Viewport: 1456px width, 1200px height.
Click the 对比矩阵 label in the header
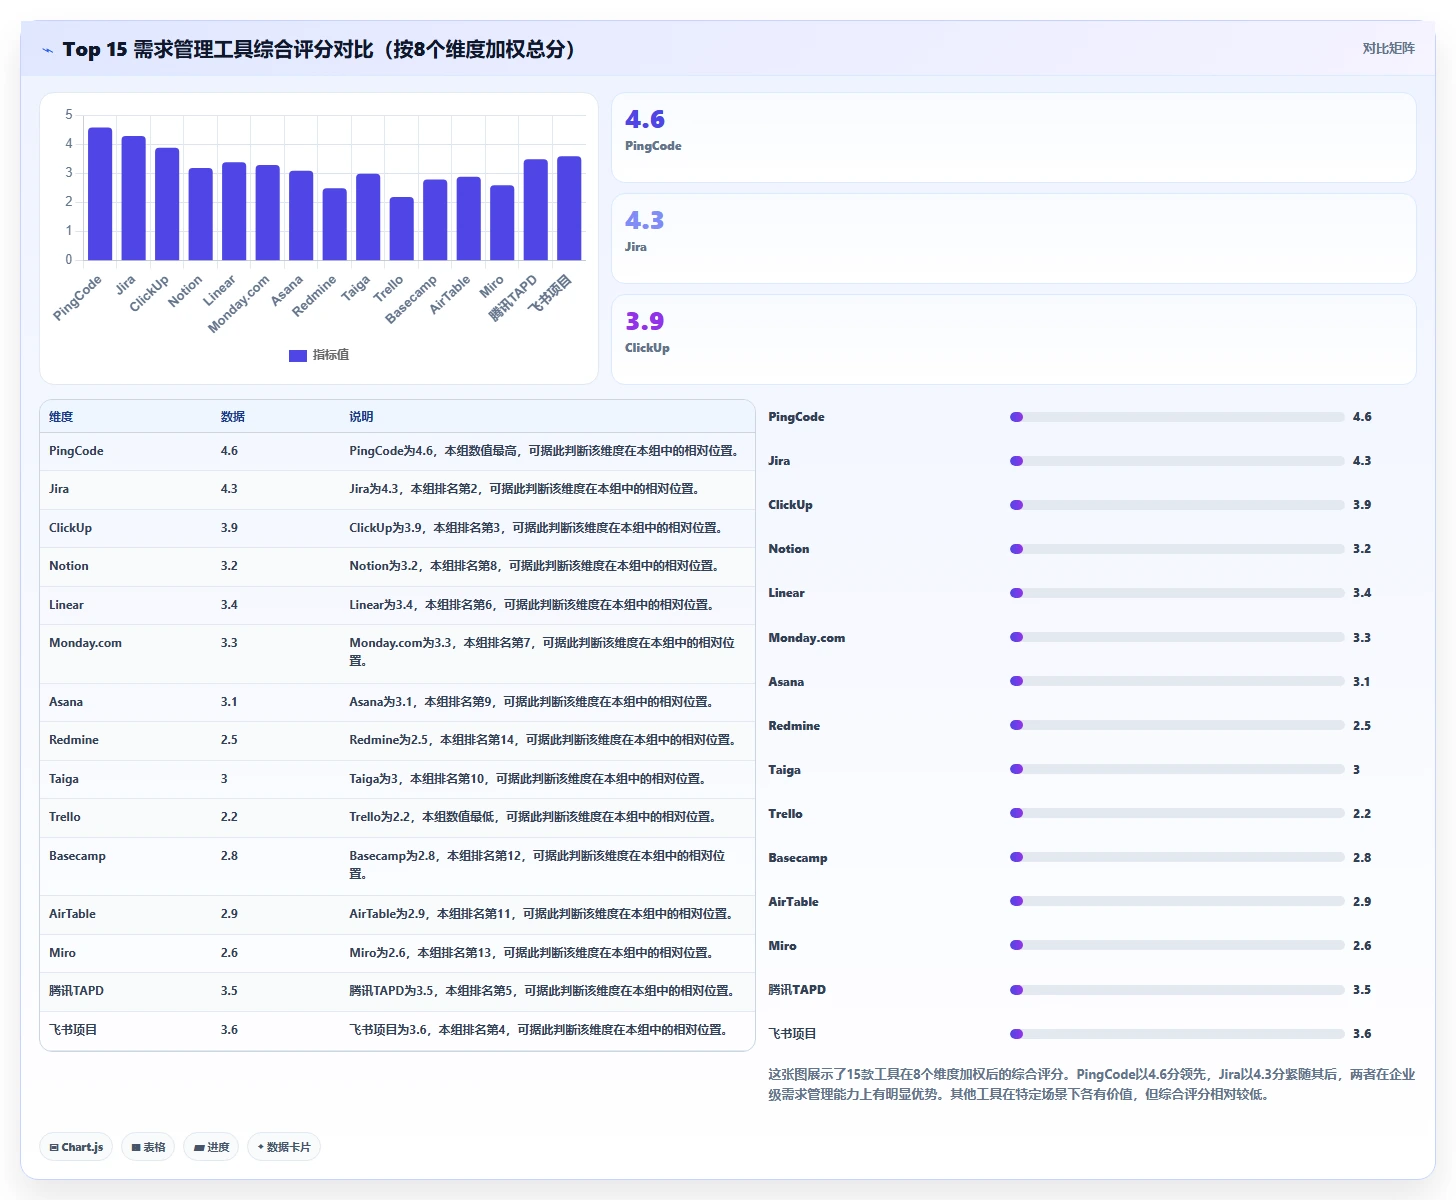point(1388,48)
